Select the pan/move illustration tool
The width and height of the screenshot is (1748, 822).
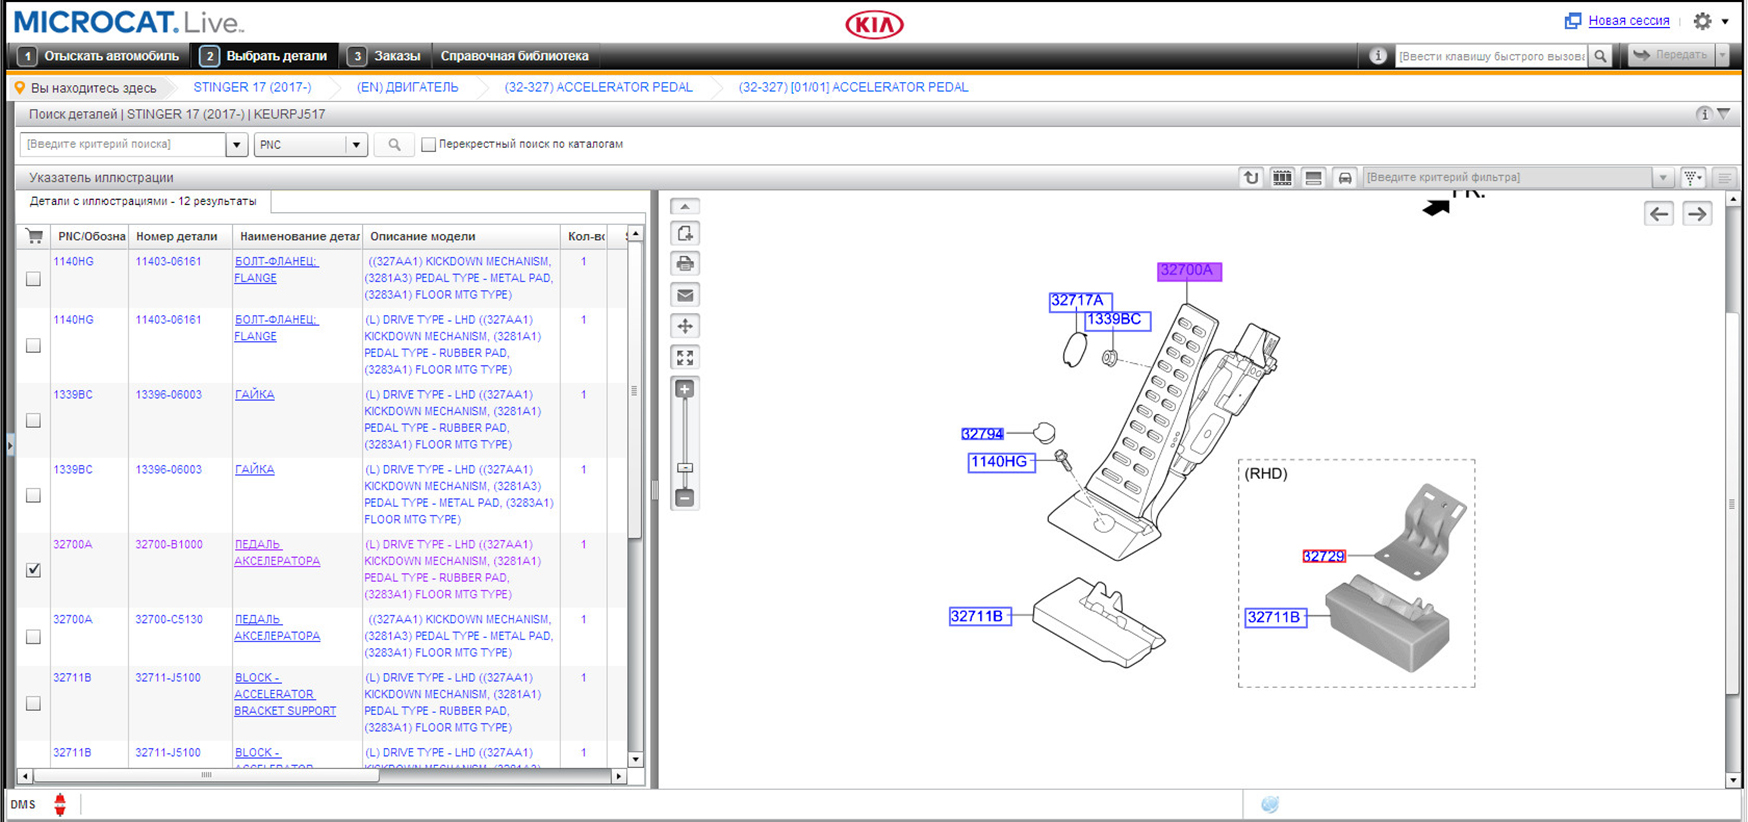[685, 326]
